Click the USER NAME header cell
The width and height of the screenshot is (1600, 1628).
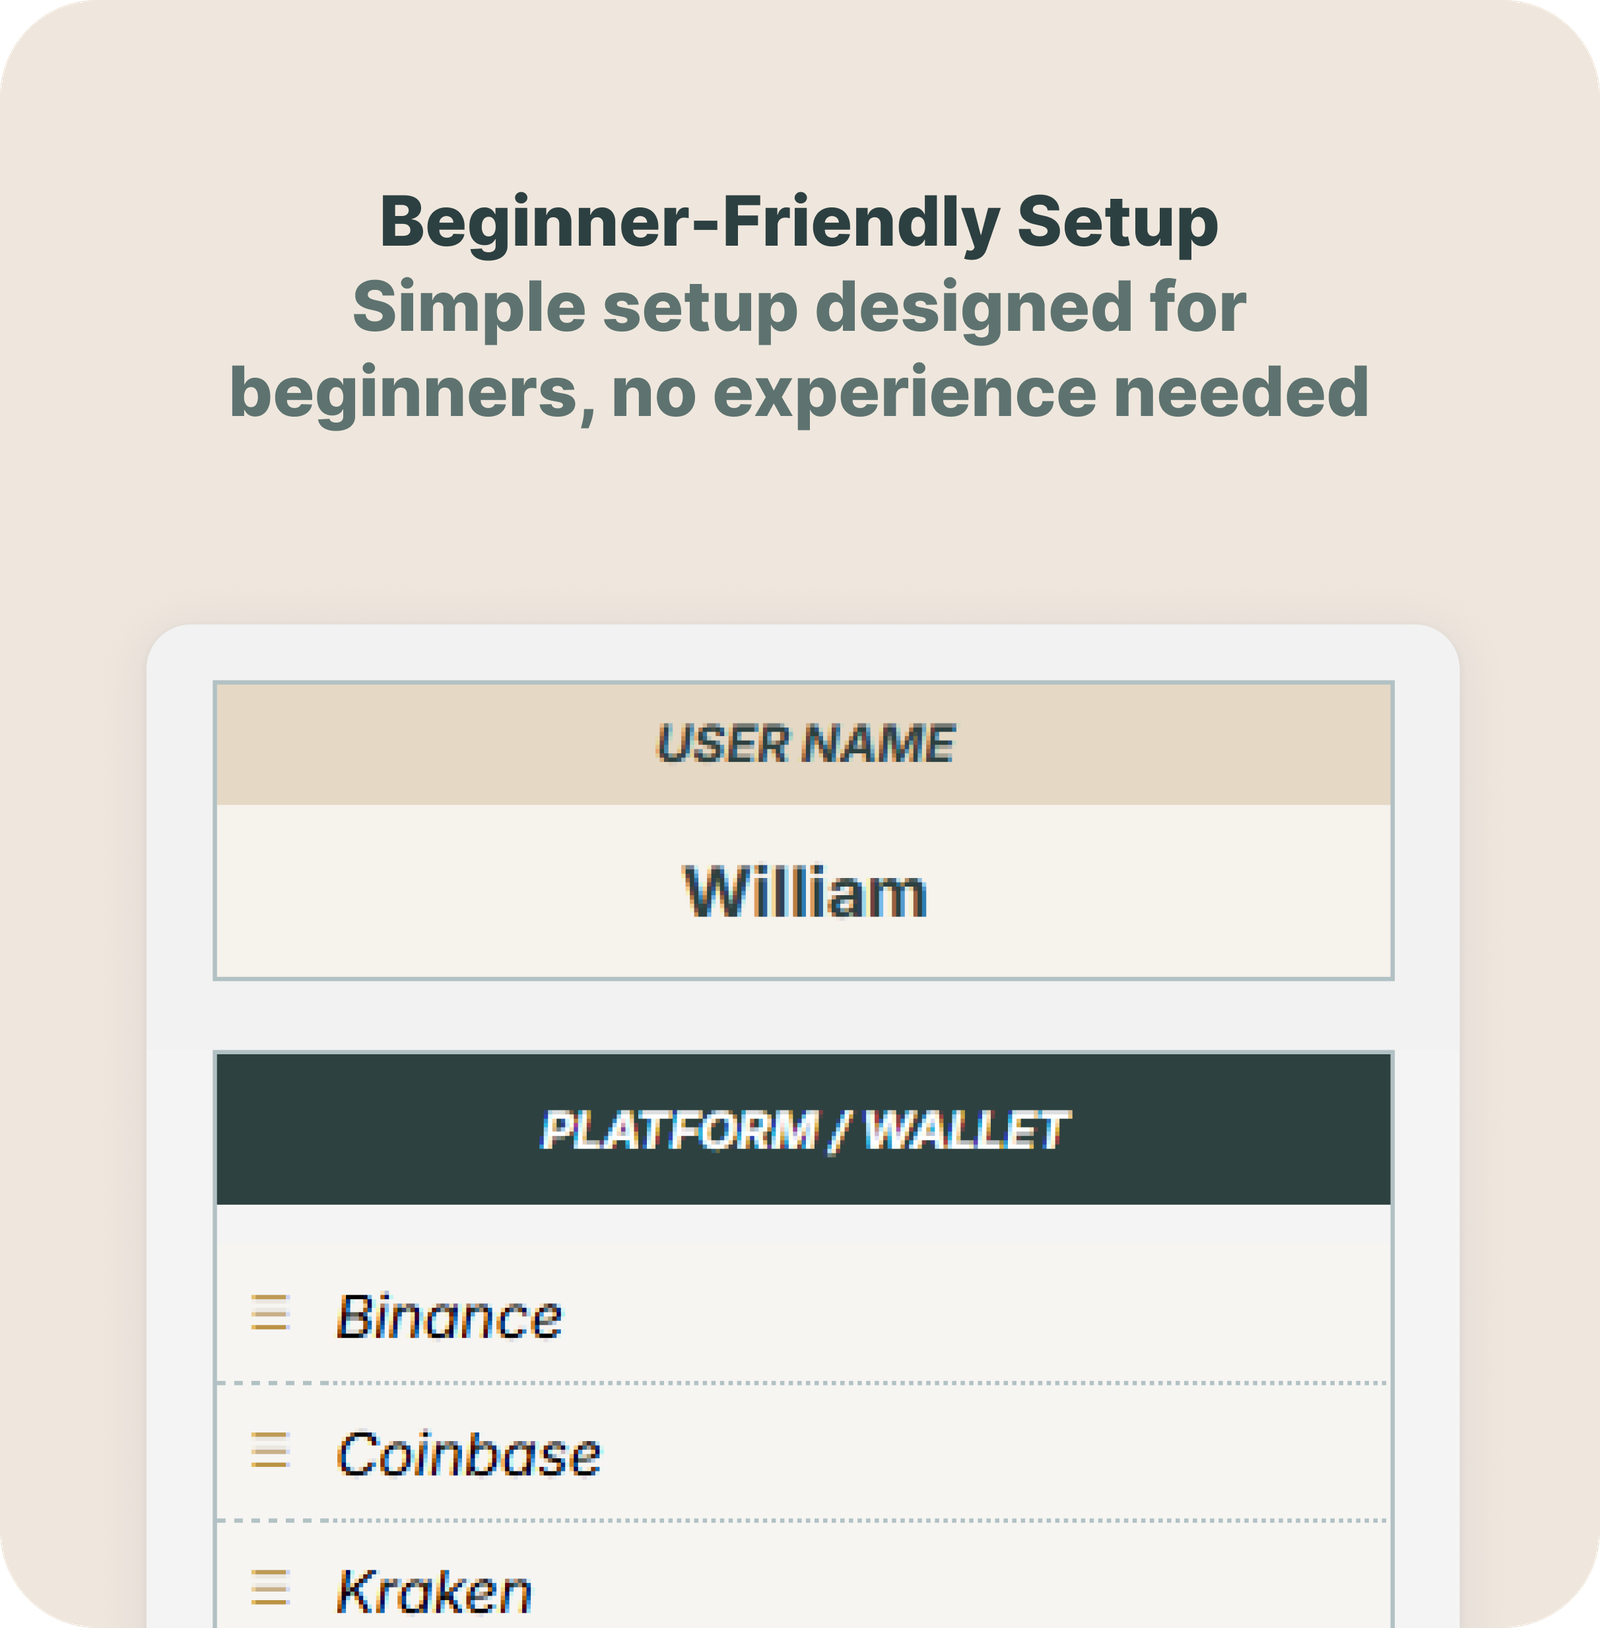[x=804, y=744]
